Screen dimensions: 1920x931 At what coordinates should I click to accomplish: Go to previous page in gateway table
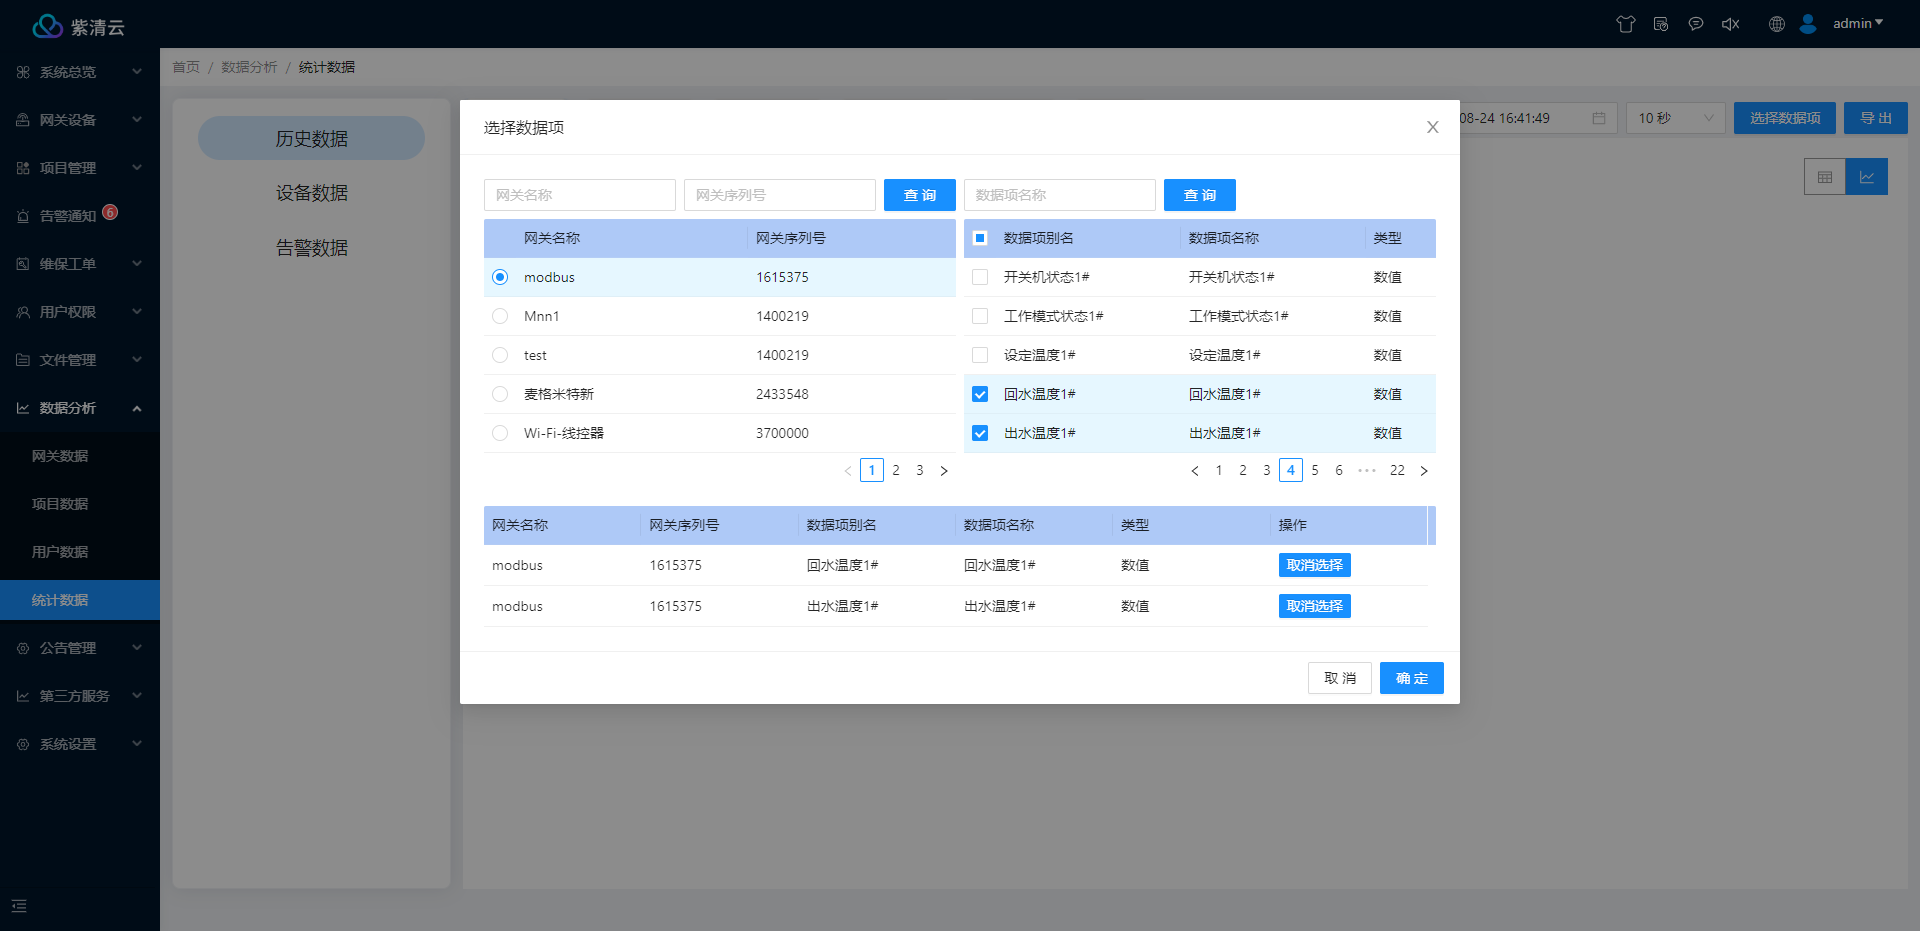click(848, 471)
